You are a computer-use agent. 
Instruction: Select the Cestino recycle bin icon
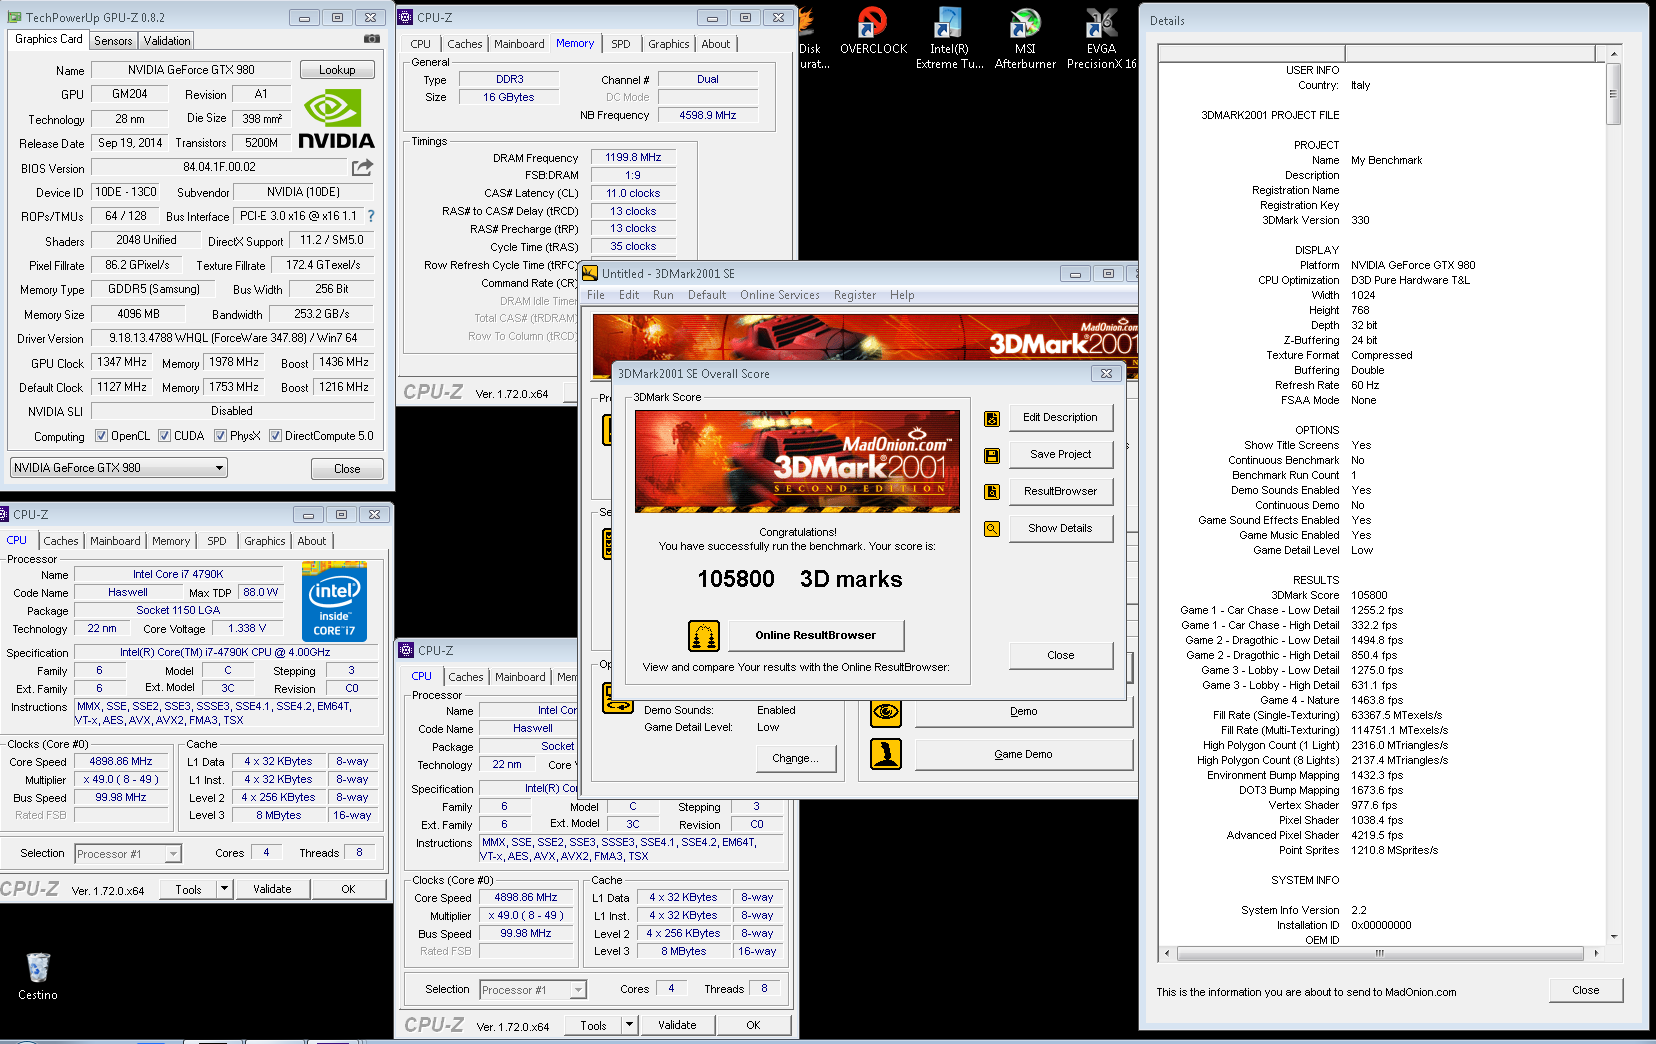point(38,976)
